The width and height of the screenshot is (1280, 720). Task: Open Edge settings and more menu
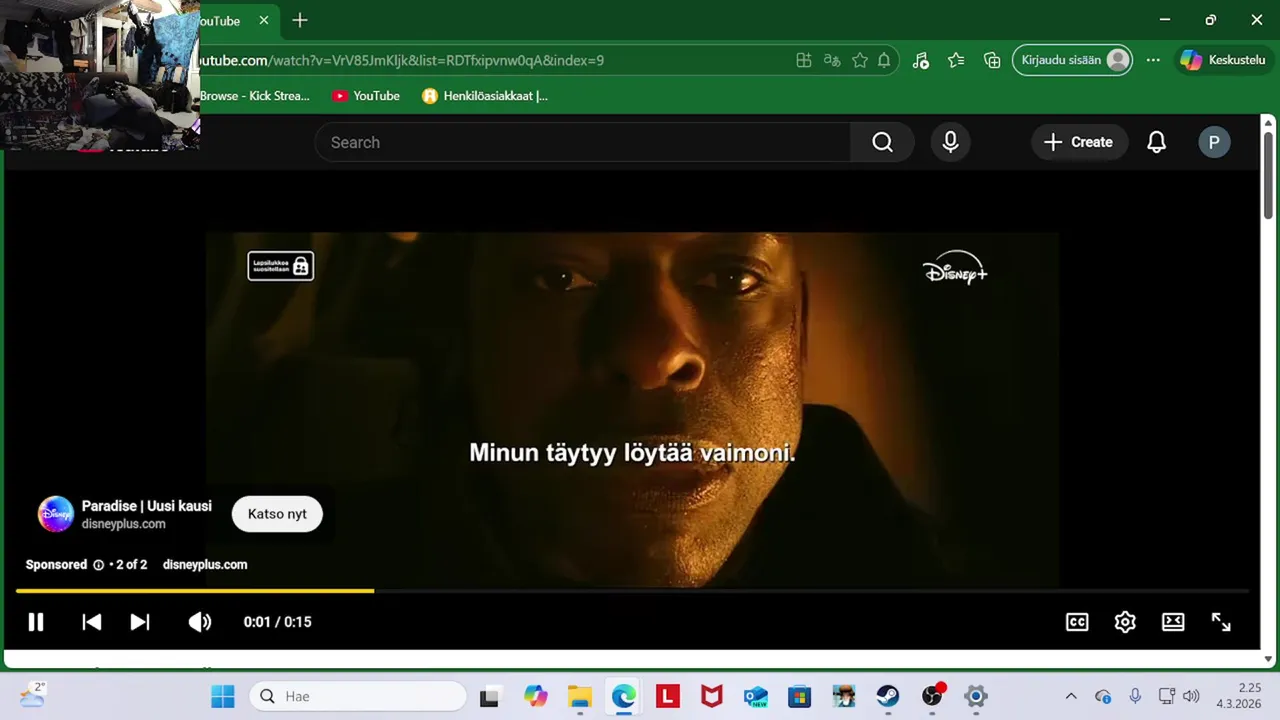tap(1153, 60)
